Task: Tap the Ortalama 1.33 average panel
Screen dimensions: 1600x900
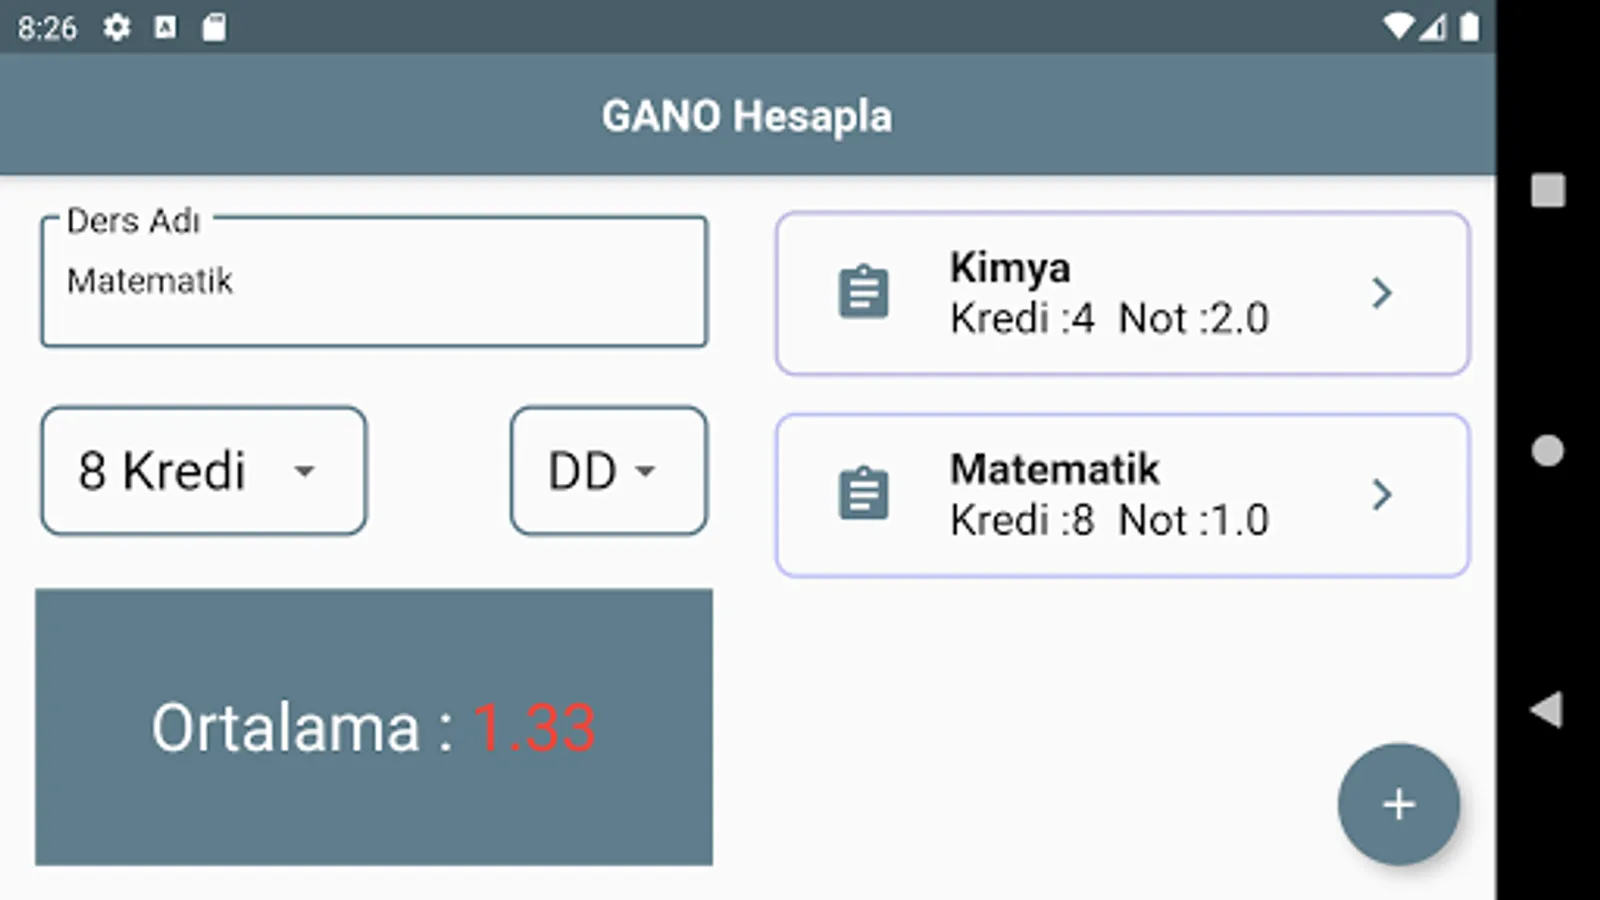Action: (x=373, y=727)
